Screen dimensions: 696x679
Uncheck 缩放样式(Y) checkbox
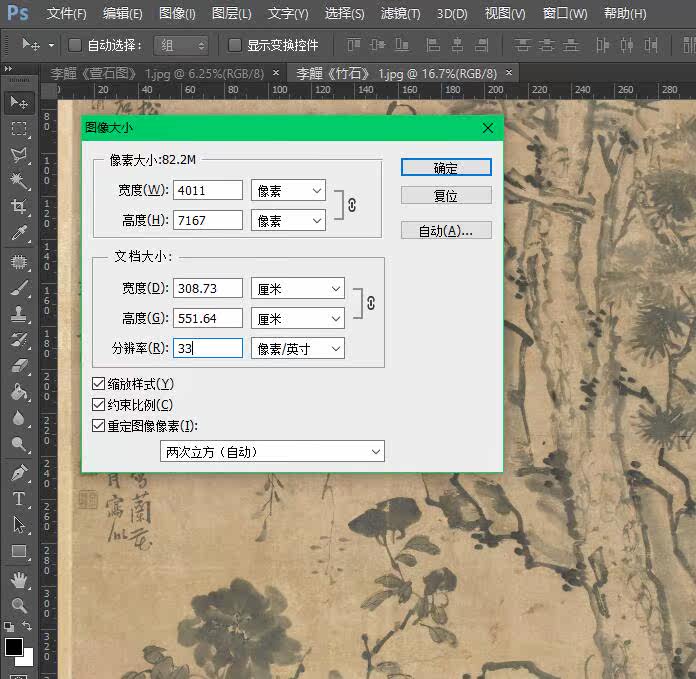coord(98,384)
